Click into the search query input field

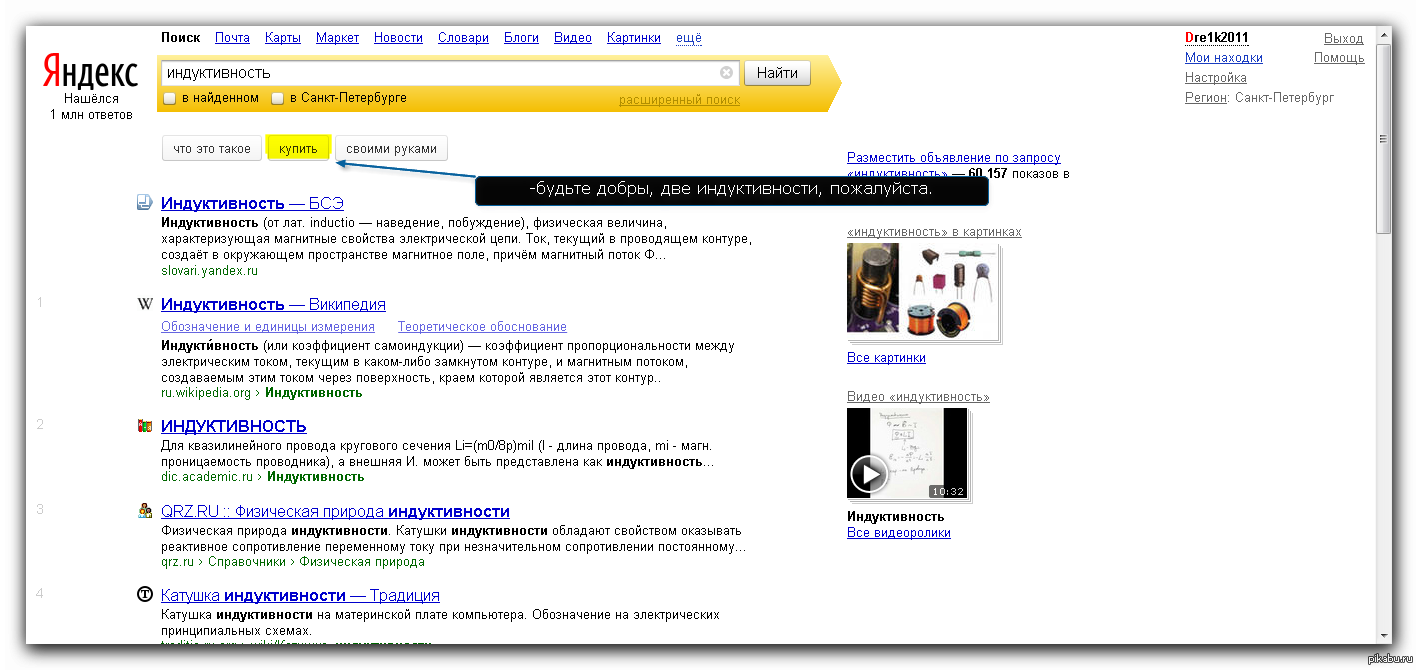tap(440, 73)
